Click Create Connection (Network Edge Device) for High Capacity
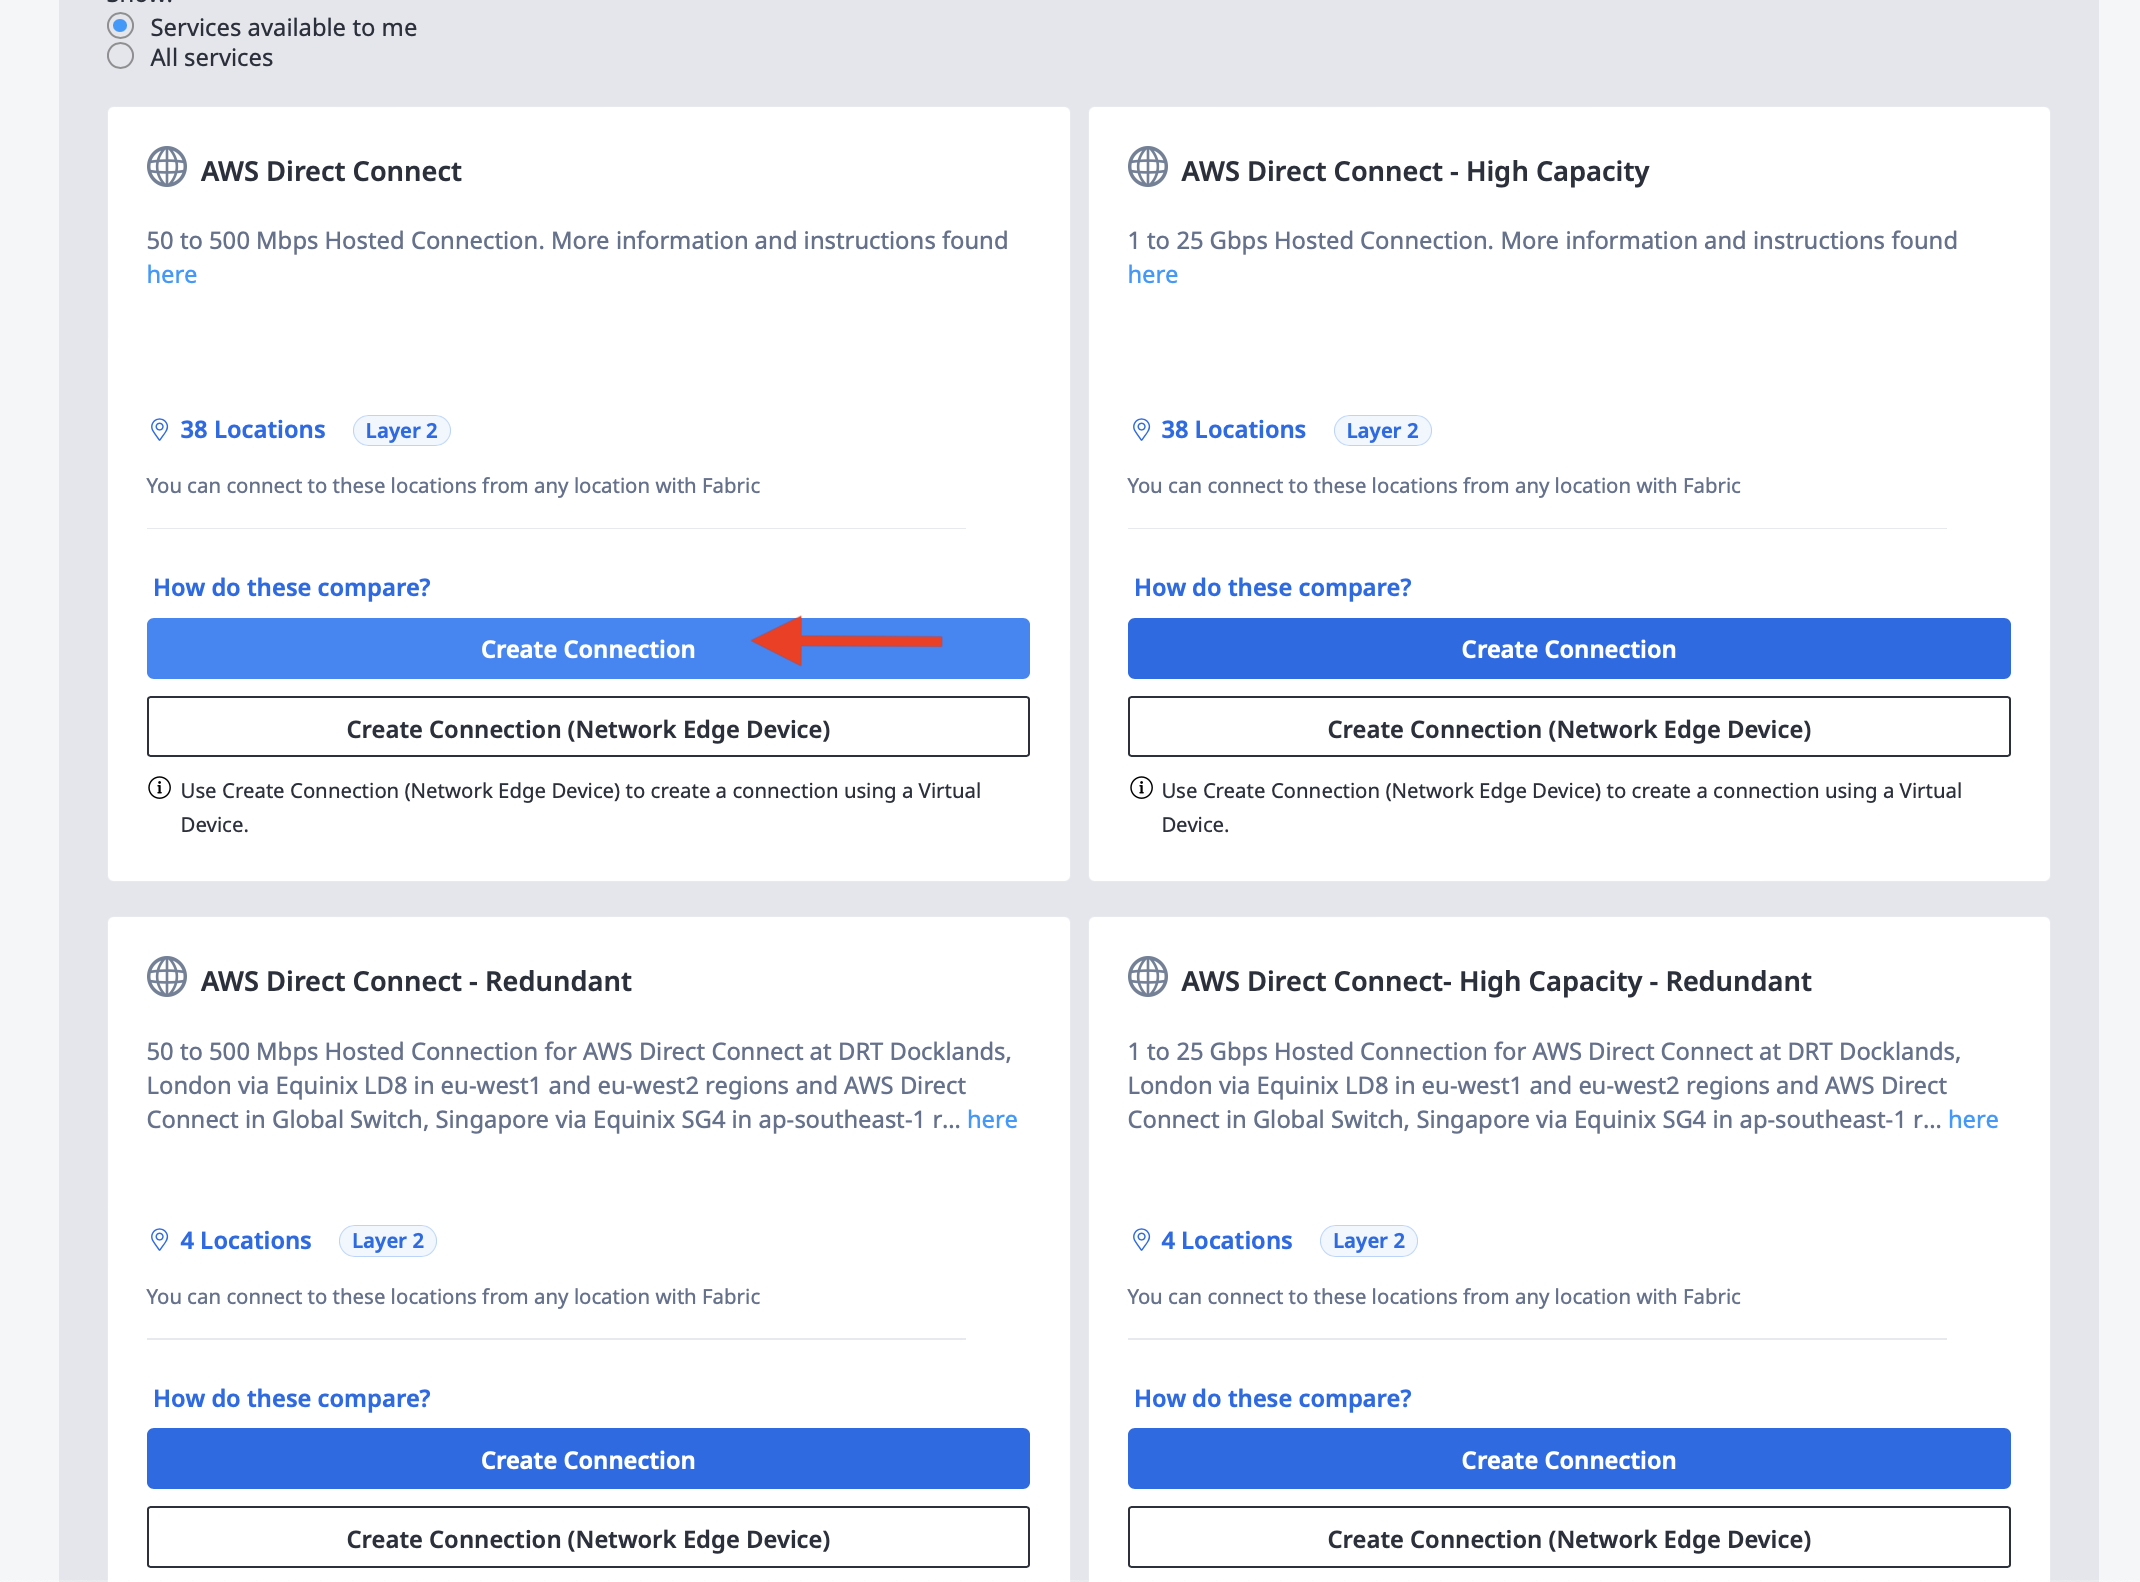Viewport: 2140px width, 1582px height. 1569,728
